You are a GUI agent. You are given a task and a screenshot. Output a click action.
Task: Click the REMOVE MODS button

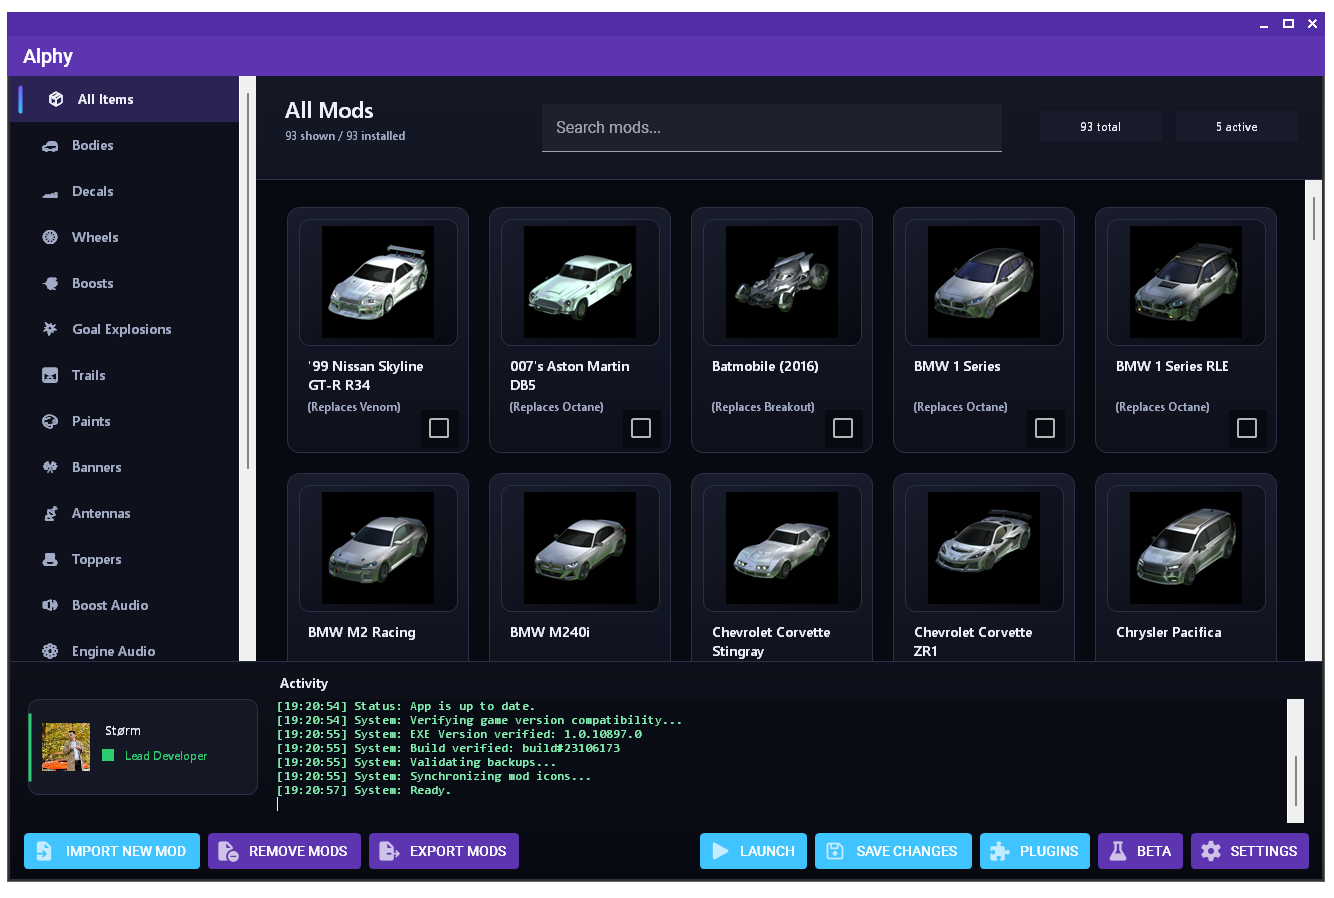click(x=284, y=851)
